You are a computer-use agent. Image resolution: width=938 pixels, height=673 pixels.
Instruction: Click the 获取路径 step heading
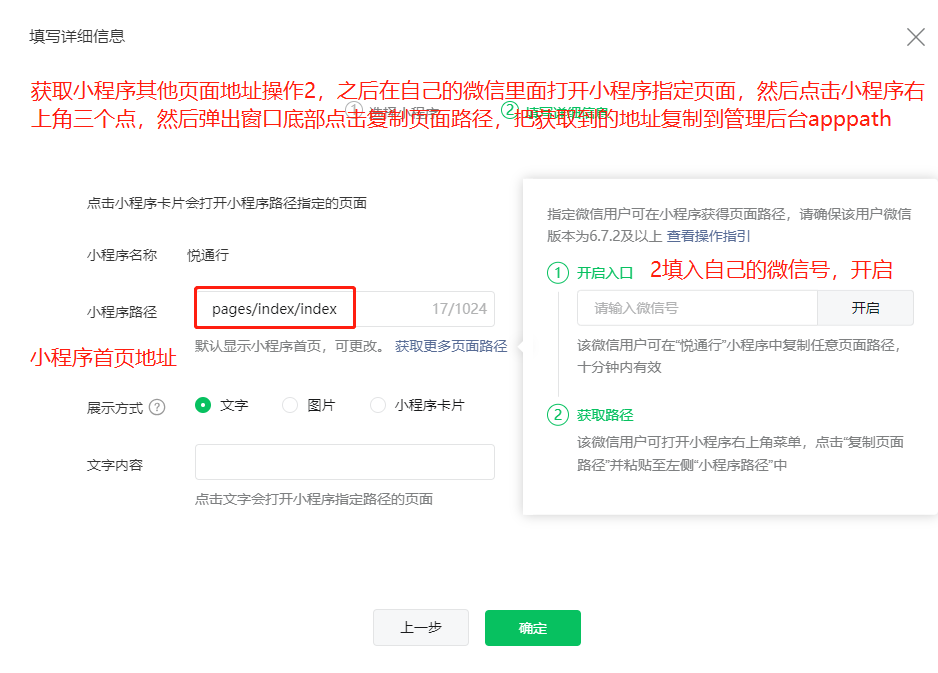[605, 415]
